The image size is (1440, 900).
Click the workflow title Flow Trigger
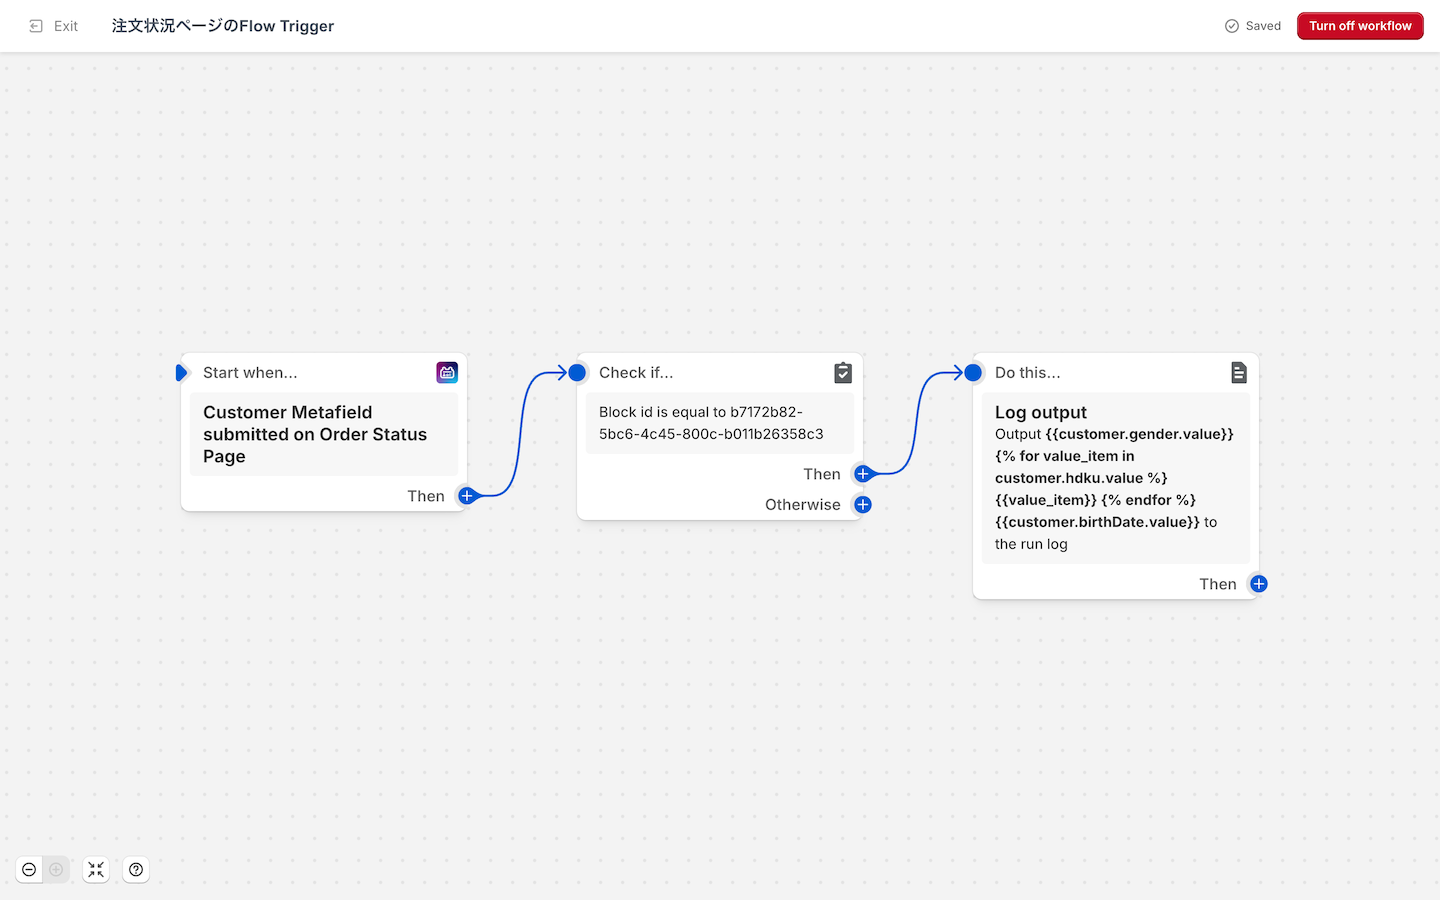coord(223,26)
